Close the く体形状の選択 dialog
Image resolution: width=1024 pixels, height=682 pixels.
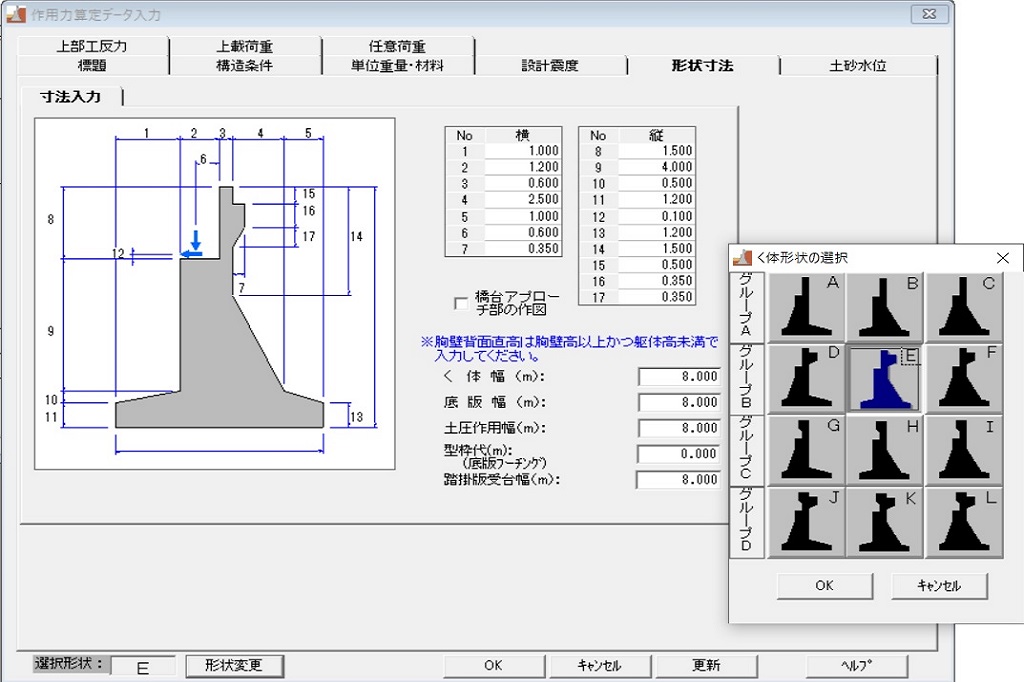(1003, 258)
